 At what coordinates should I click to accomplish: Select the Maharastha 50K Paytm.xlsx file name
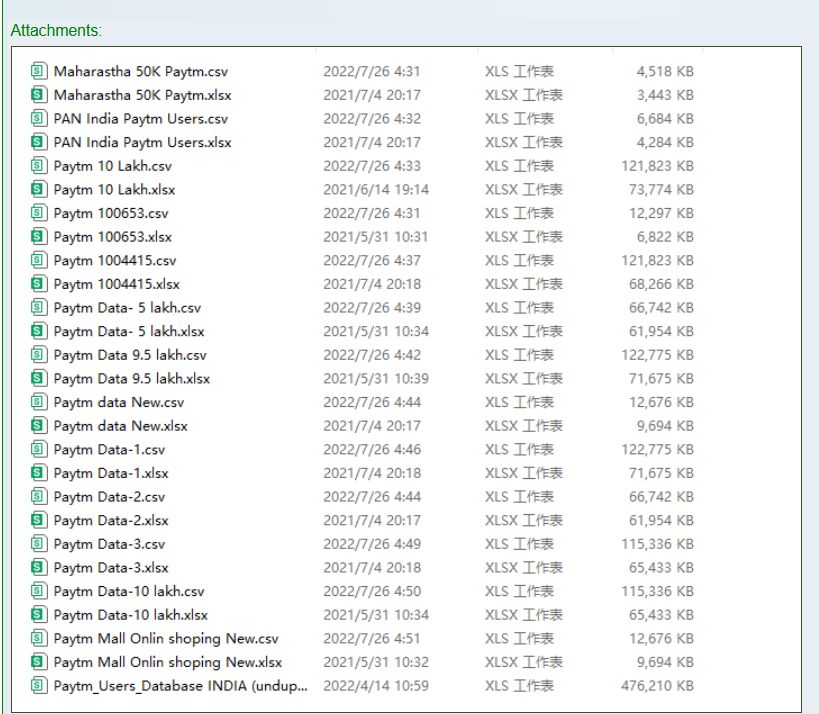142,95
